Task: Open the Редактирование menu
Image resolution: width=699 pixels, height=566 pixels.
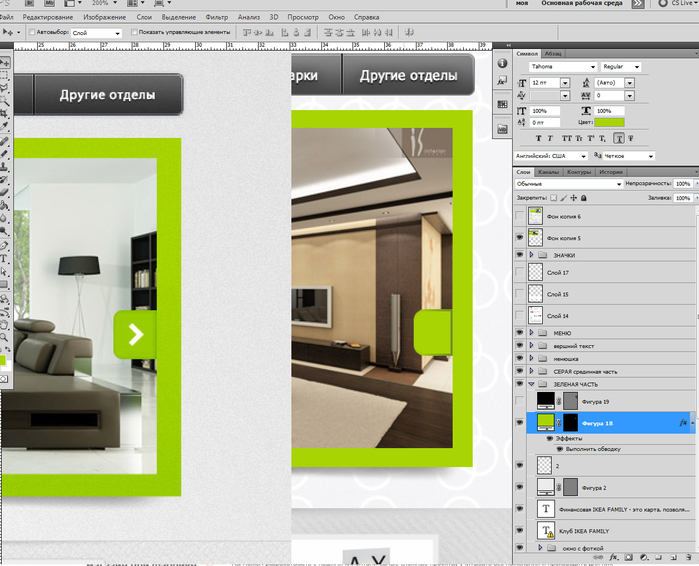Action: (x=48, y=17)
